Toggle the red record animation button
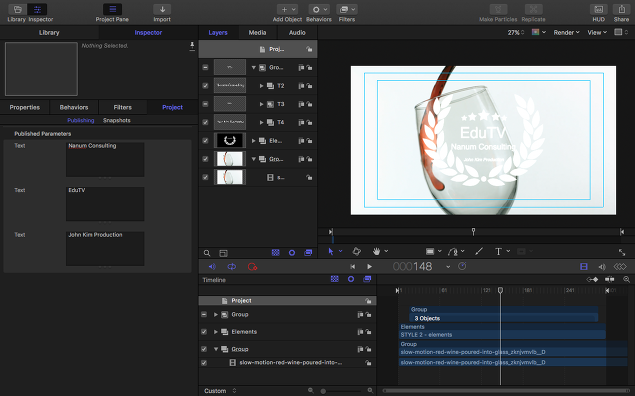The width and height of the screenshot is (635, 396). [x=252, y=266]
